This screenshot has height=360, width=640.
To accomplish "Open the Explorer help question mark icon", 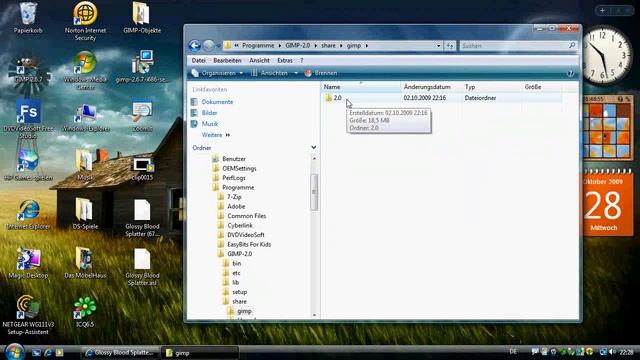I will [570, 73].
